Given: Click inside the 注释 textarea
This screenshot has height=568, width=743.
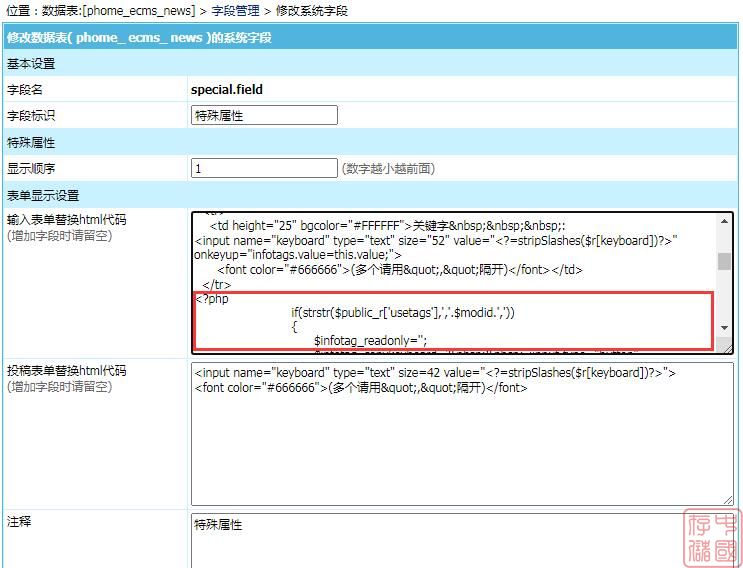Looking at the screenshot, I should (x=460, y=545).
